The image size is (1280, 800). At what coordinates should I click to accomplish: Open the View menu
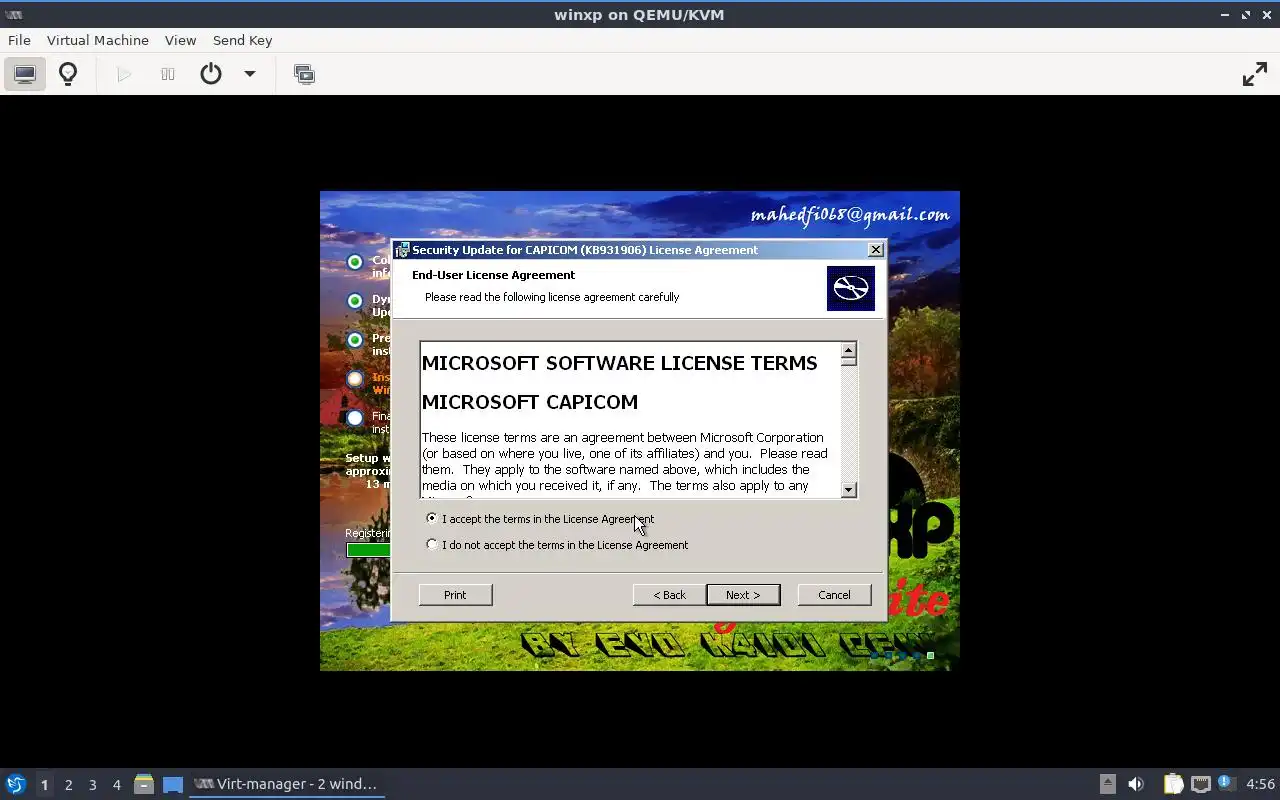click(x=180, y=40)
